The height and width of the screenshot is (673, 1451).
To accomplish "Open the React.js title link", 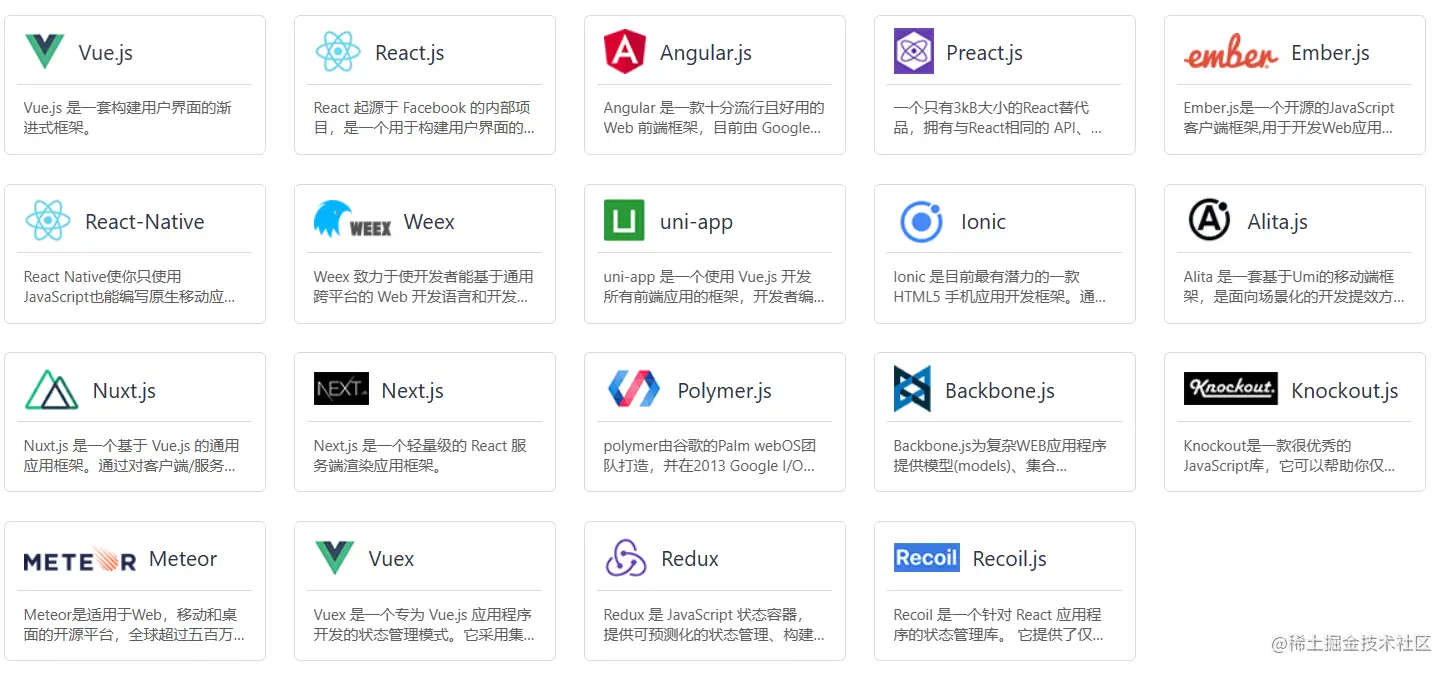I will coord(409,53).
